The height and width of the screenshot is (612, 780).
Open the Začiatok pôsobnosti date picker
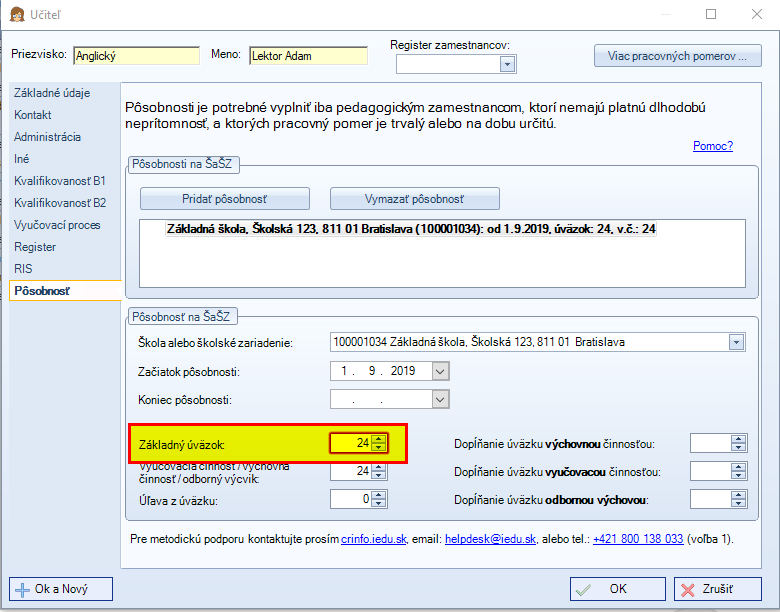[x=440, y=371]
